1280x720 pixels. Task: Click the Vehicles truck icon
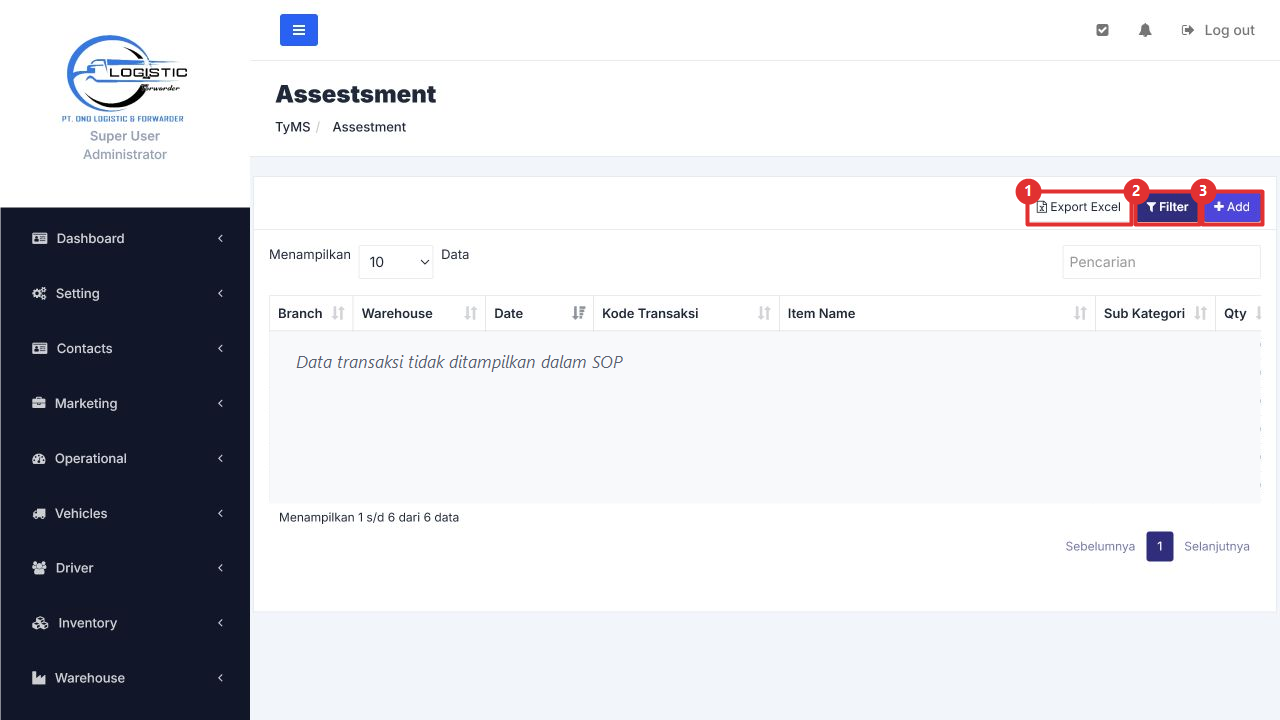40,513
